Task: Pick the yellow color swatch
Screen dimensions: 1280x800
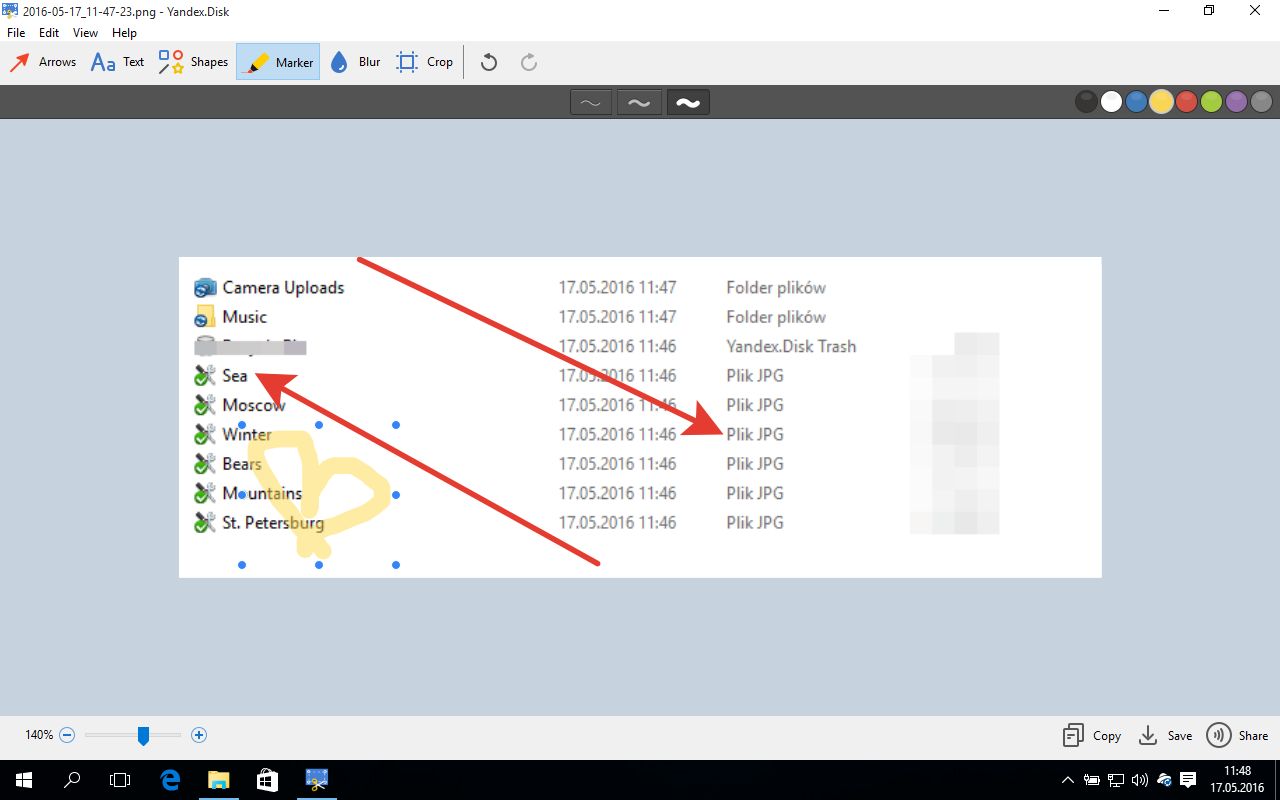Action: [1161, 102]
